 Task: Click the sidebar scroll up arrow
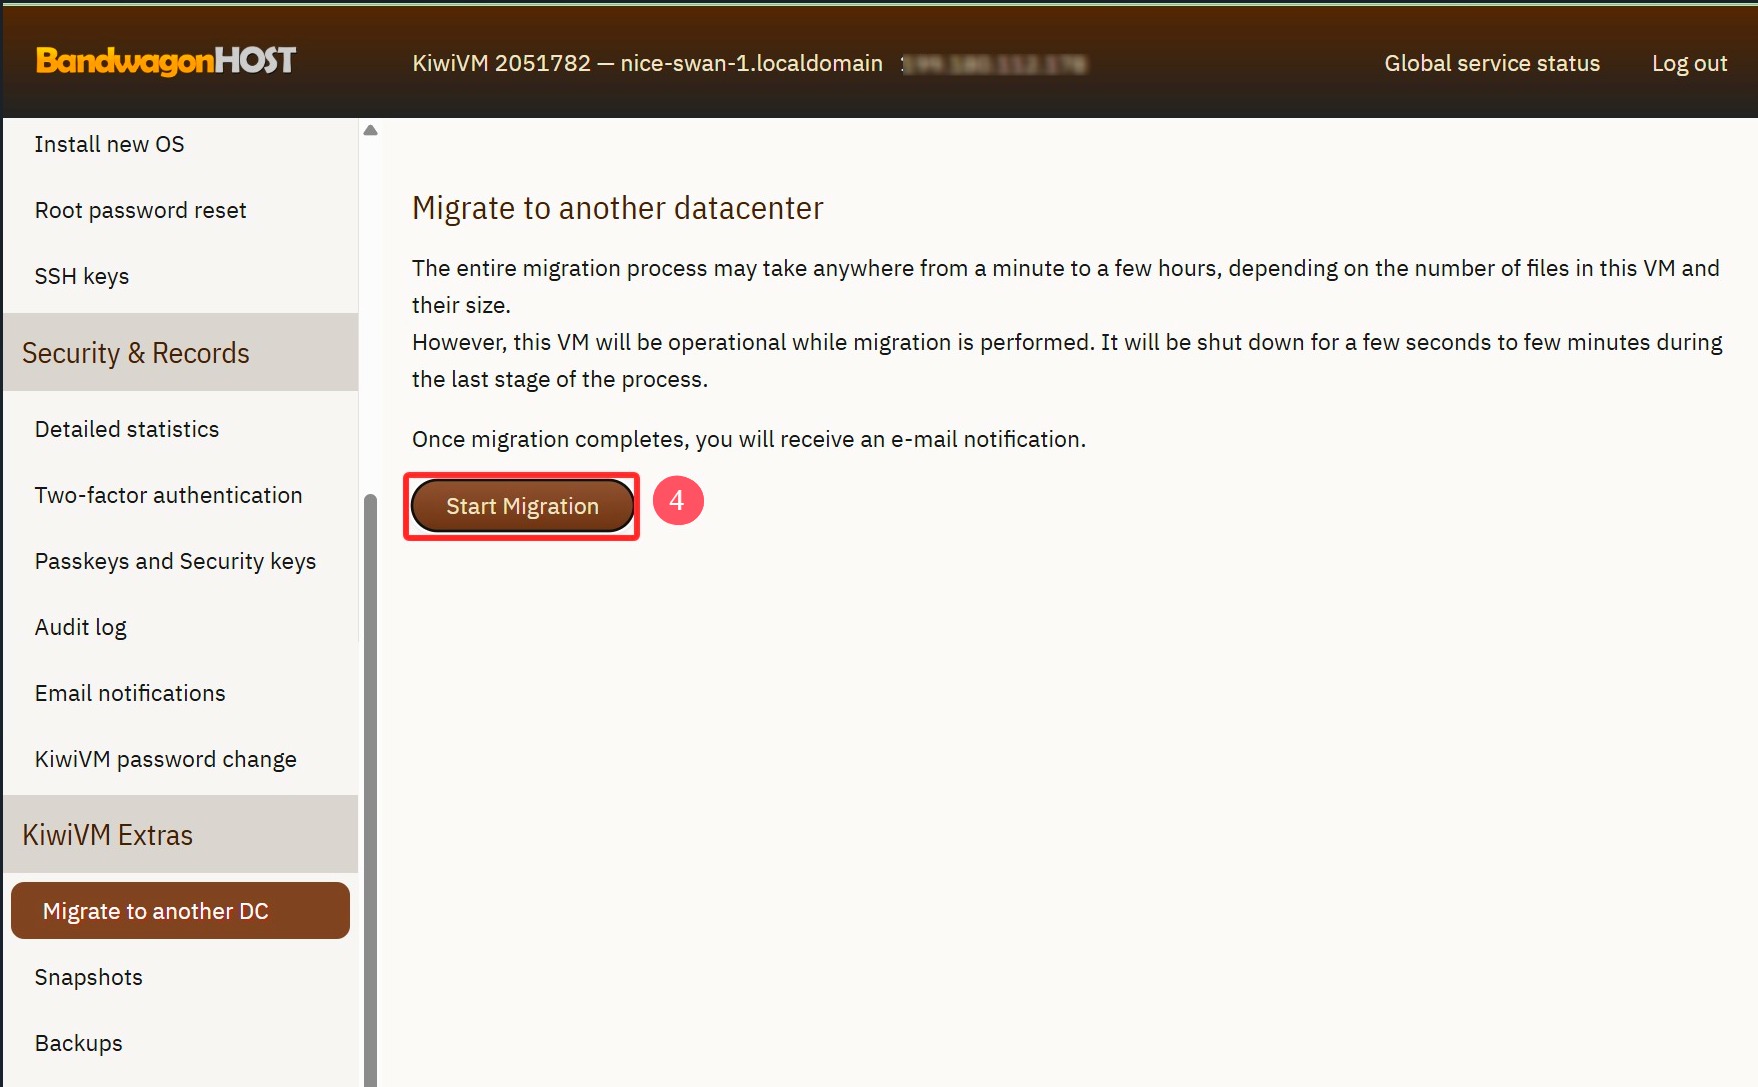coord(370,130)
